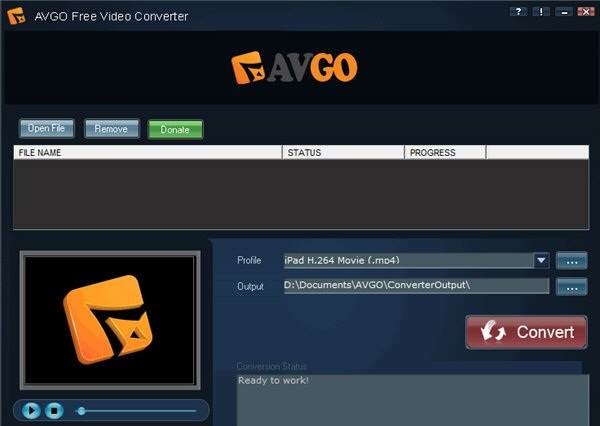Sort by the FILE NAME column header
The width and height of the screenshot is (600, 426).
coord(148,152)
